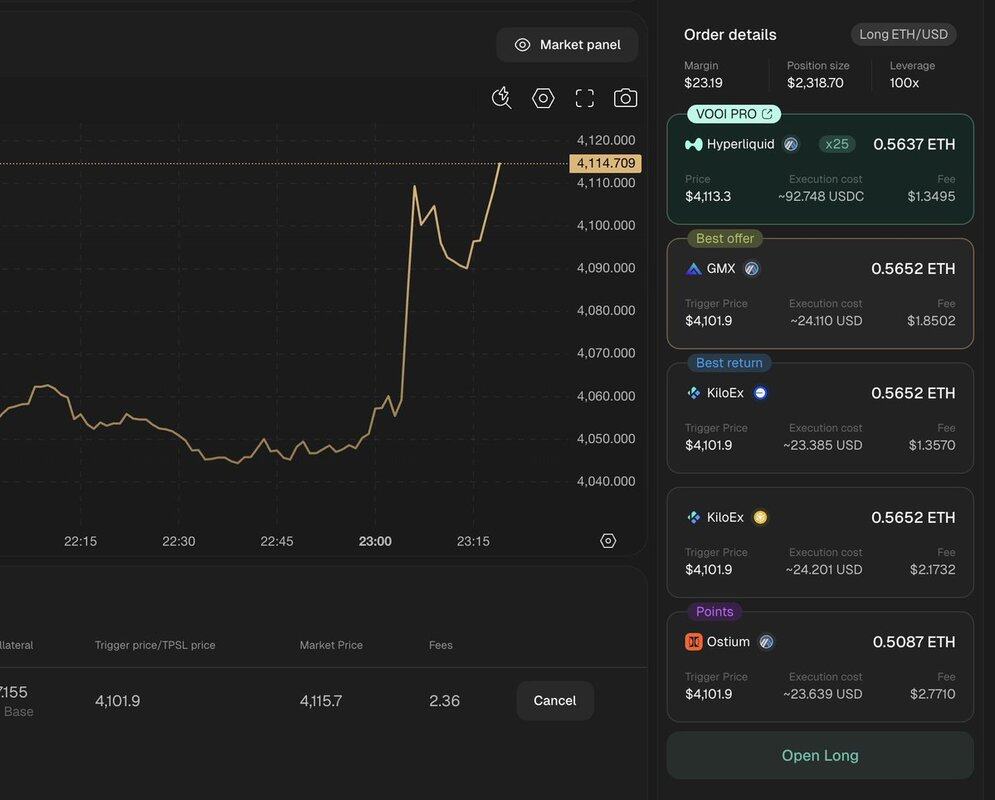Viewport: 995px width, 800px height.
Task: Open chart settings hexagon icon in toolbar
Action: (543, 98)
